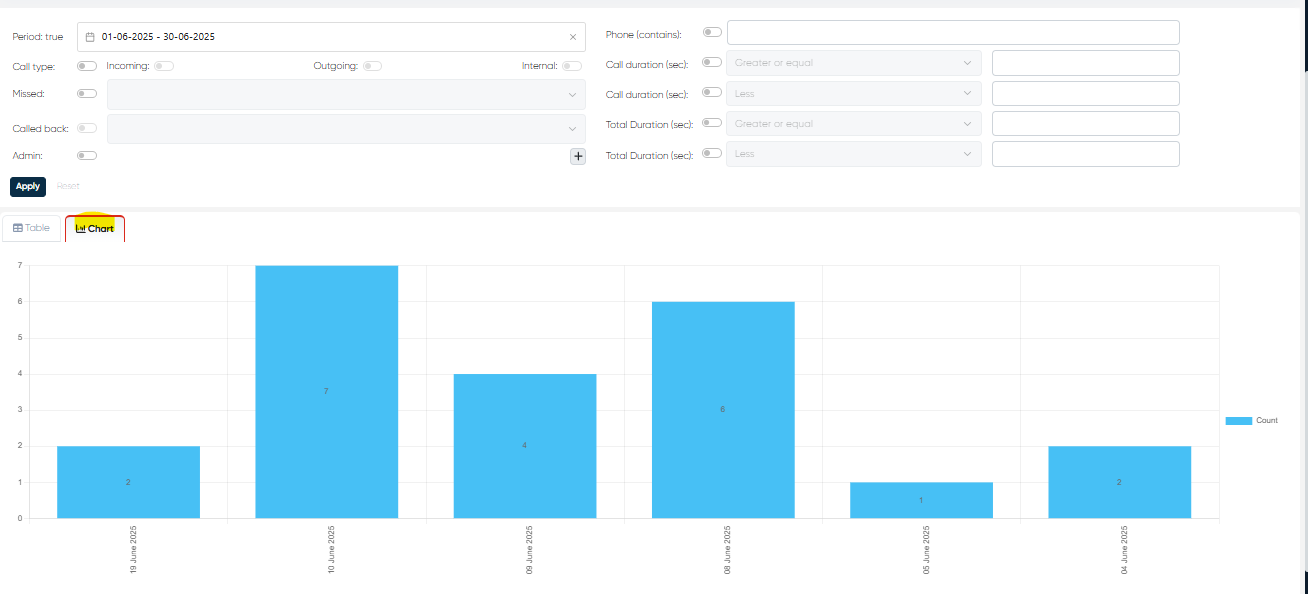Screen dimensions: 1308x594
Task: Click the 10 June 2025 bar
Action: pyautogui.click(x=326, y=391)
